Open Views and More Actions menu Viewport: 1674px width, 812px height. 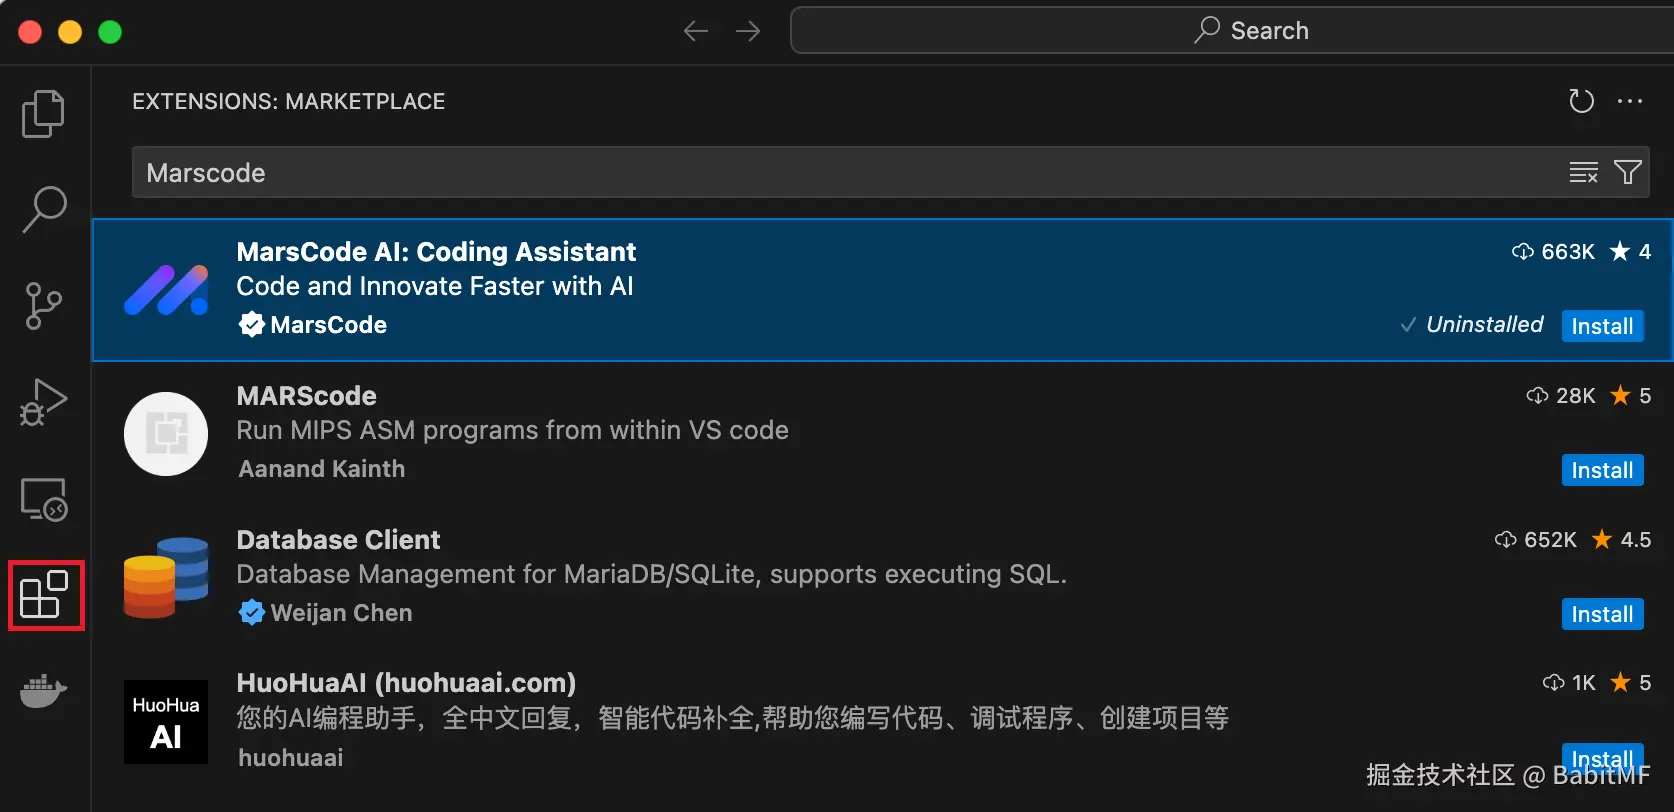click(x=1630, y=101)
